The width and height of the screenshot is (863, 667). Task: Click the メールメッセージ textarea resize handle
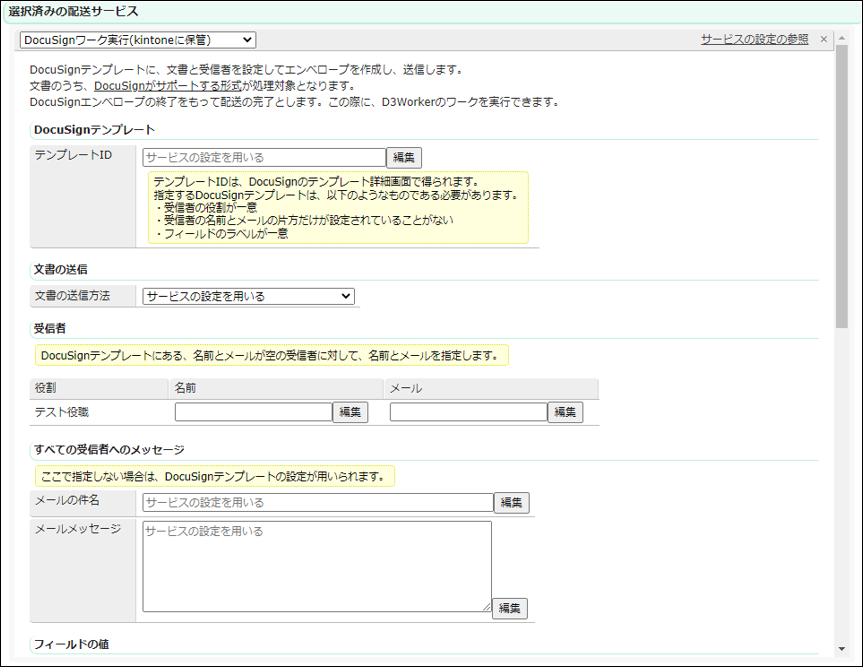point(486,606)
